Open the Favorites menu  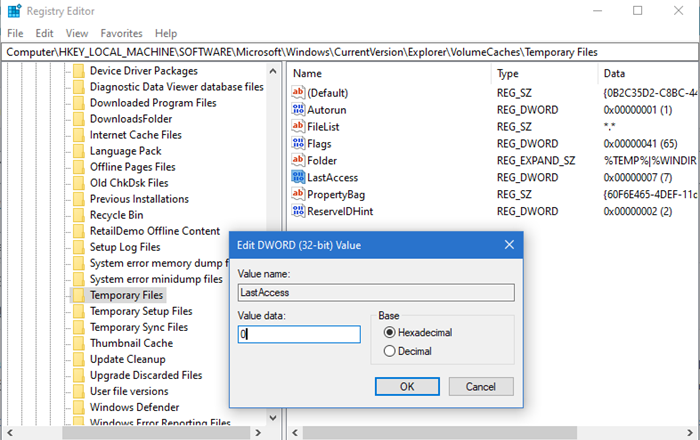(121, 33)
